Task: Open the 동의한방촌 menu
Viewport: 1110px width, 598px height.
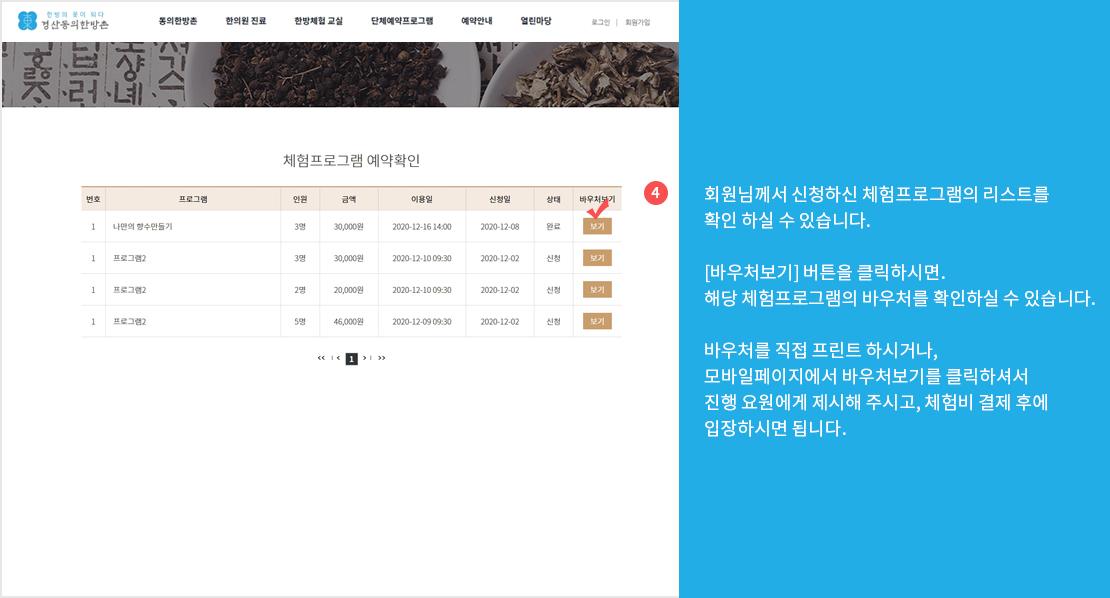Action: coord(178,21)
